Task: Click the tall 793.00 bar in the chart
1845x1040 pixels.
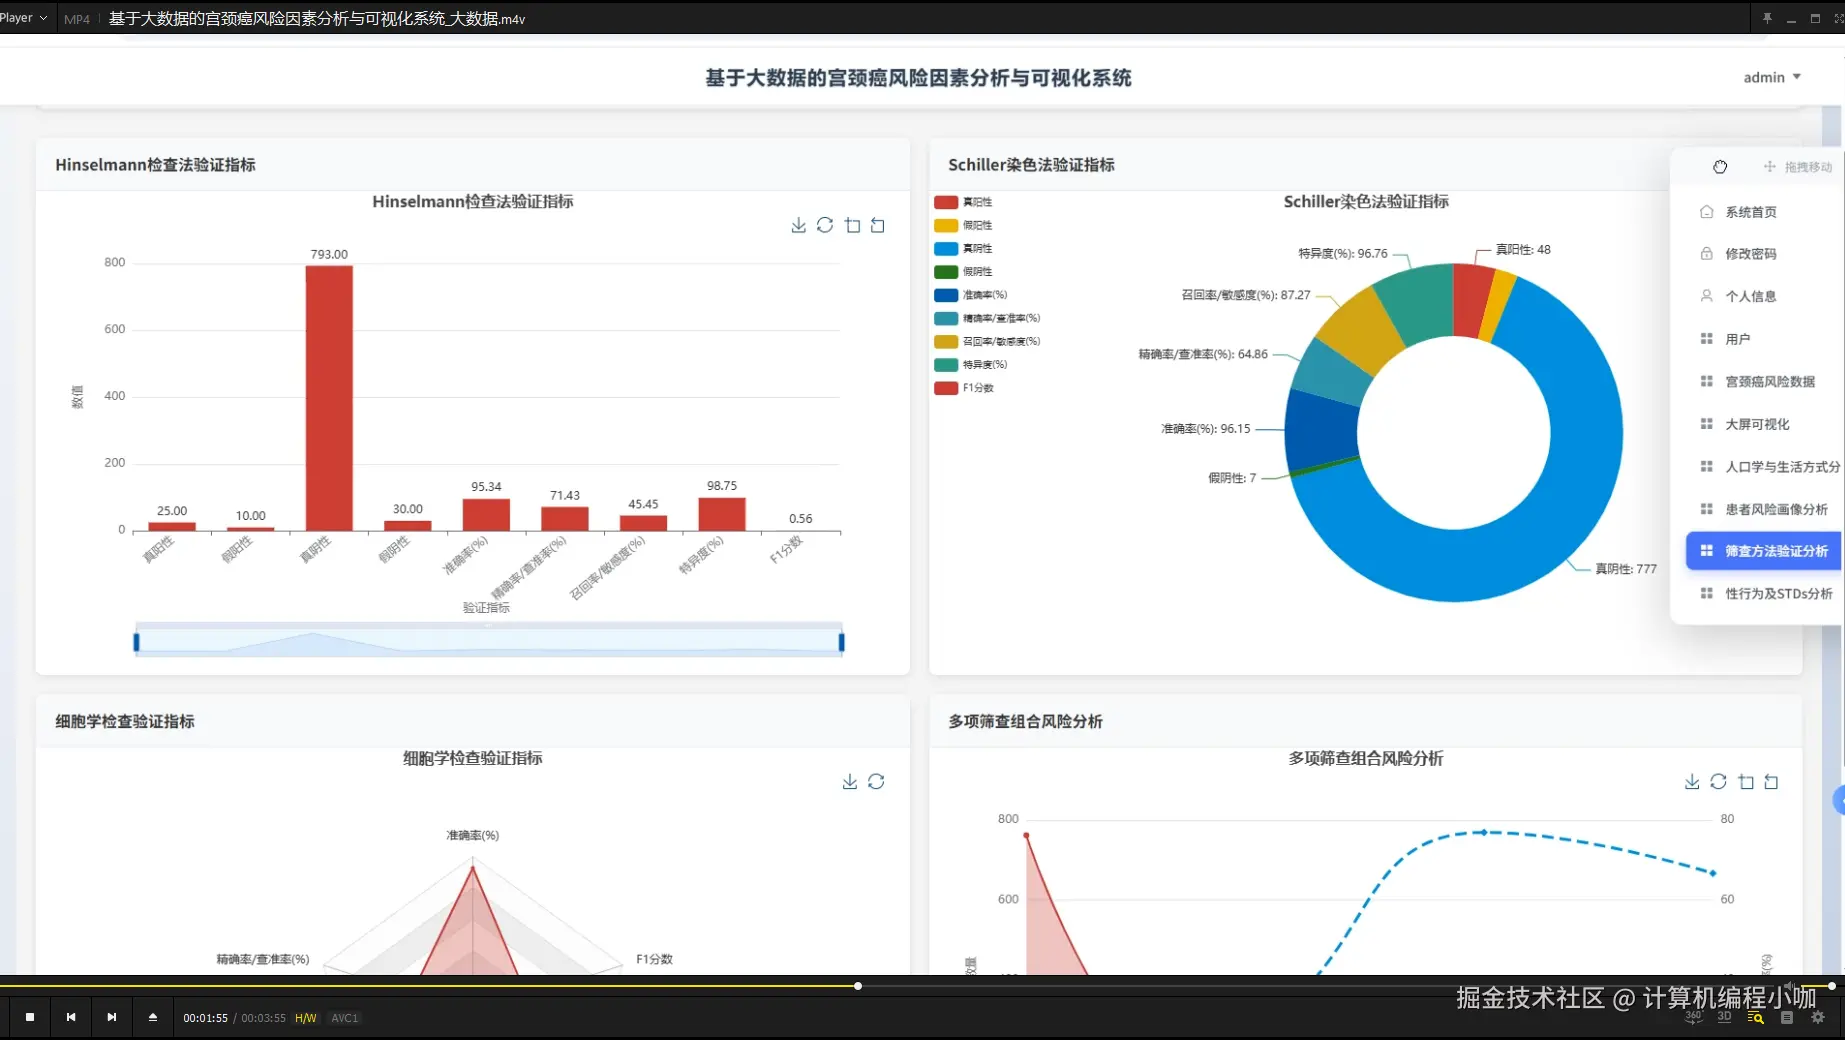Action: pos(329,398)
